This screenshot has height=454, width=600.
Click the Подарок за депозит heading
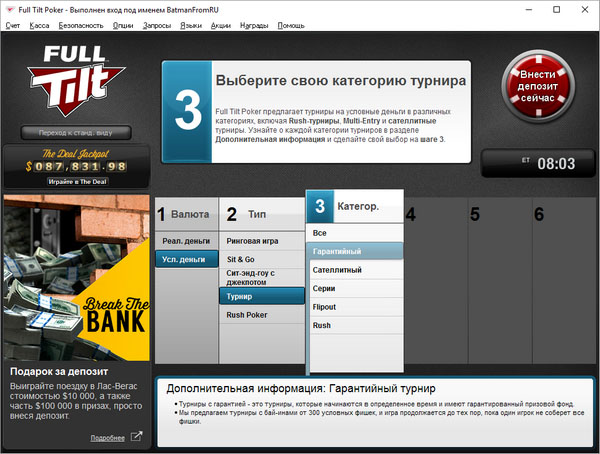coord(59,371)
